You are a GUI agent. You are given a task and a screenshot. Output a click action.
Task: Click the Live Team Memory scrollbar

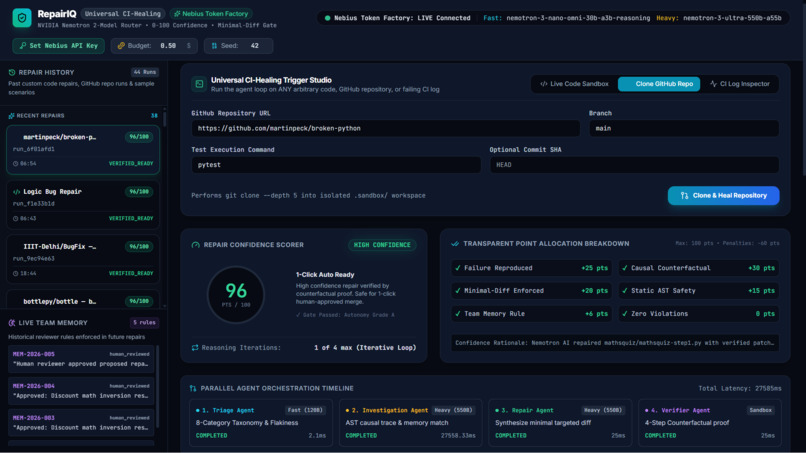click(157, 387)
